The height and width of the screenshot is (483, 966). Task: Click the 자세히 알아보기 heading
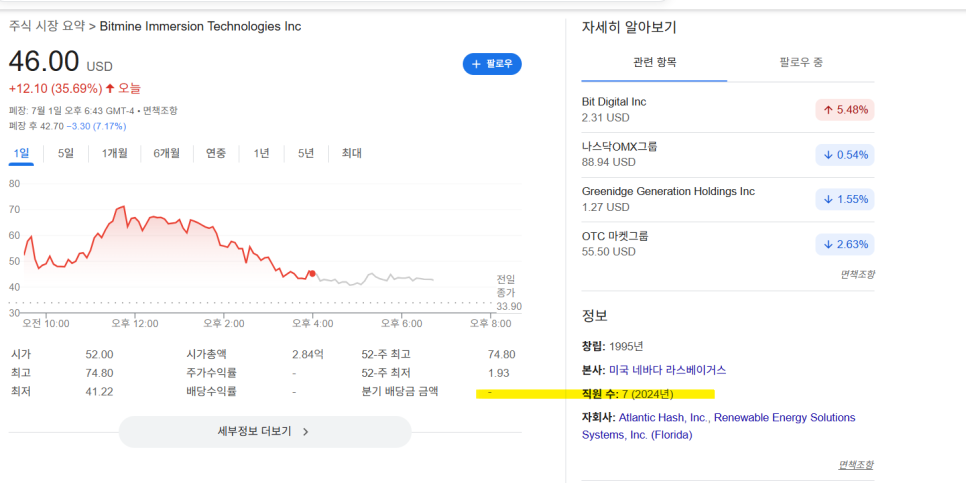629,27
